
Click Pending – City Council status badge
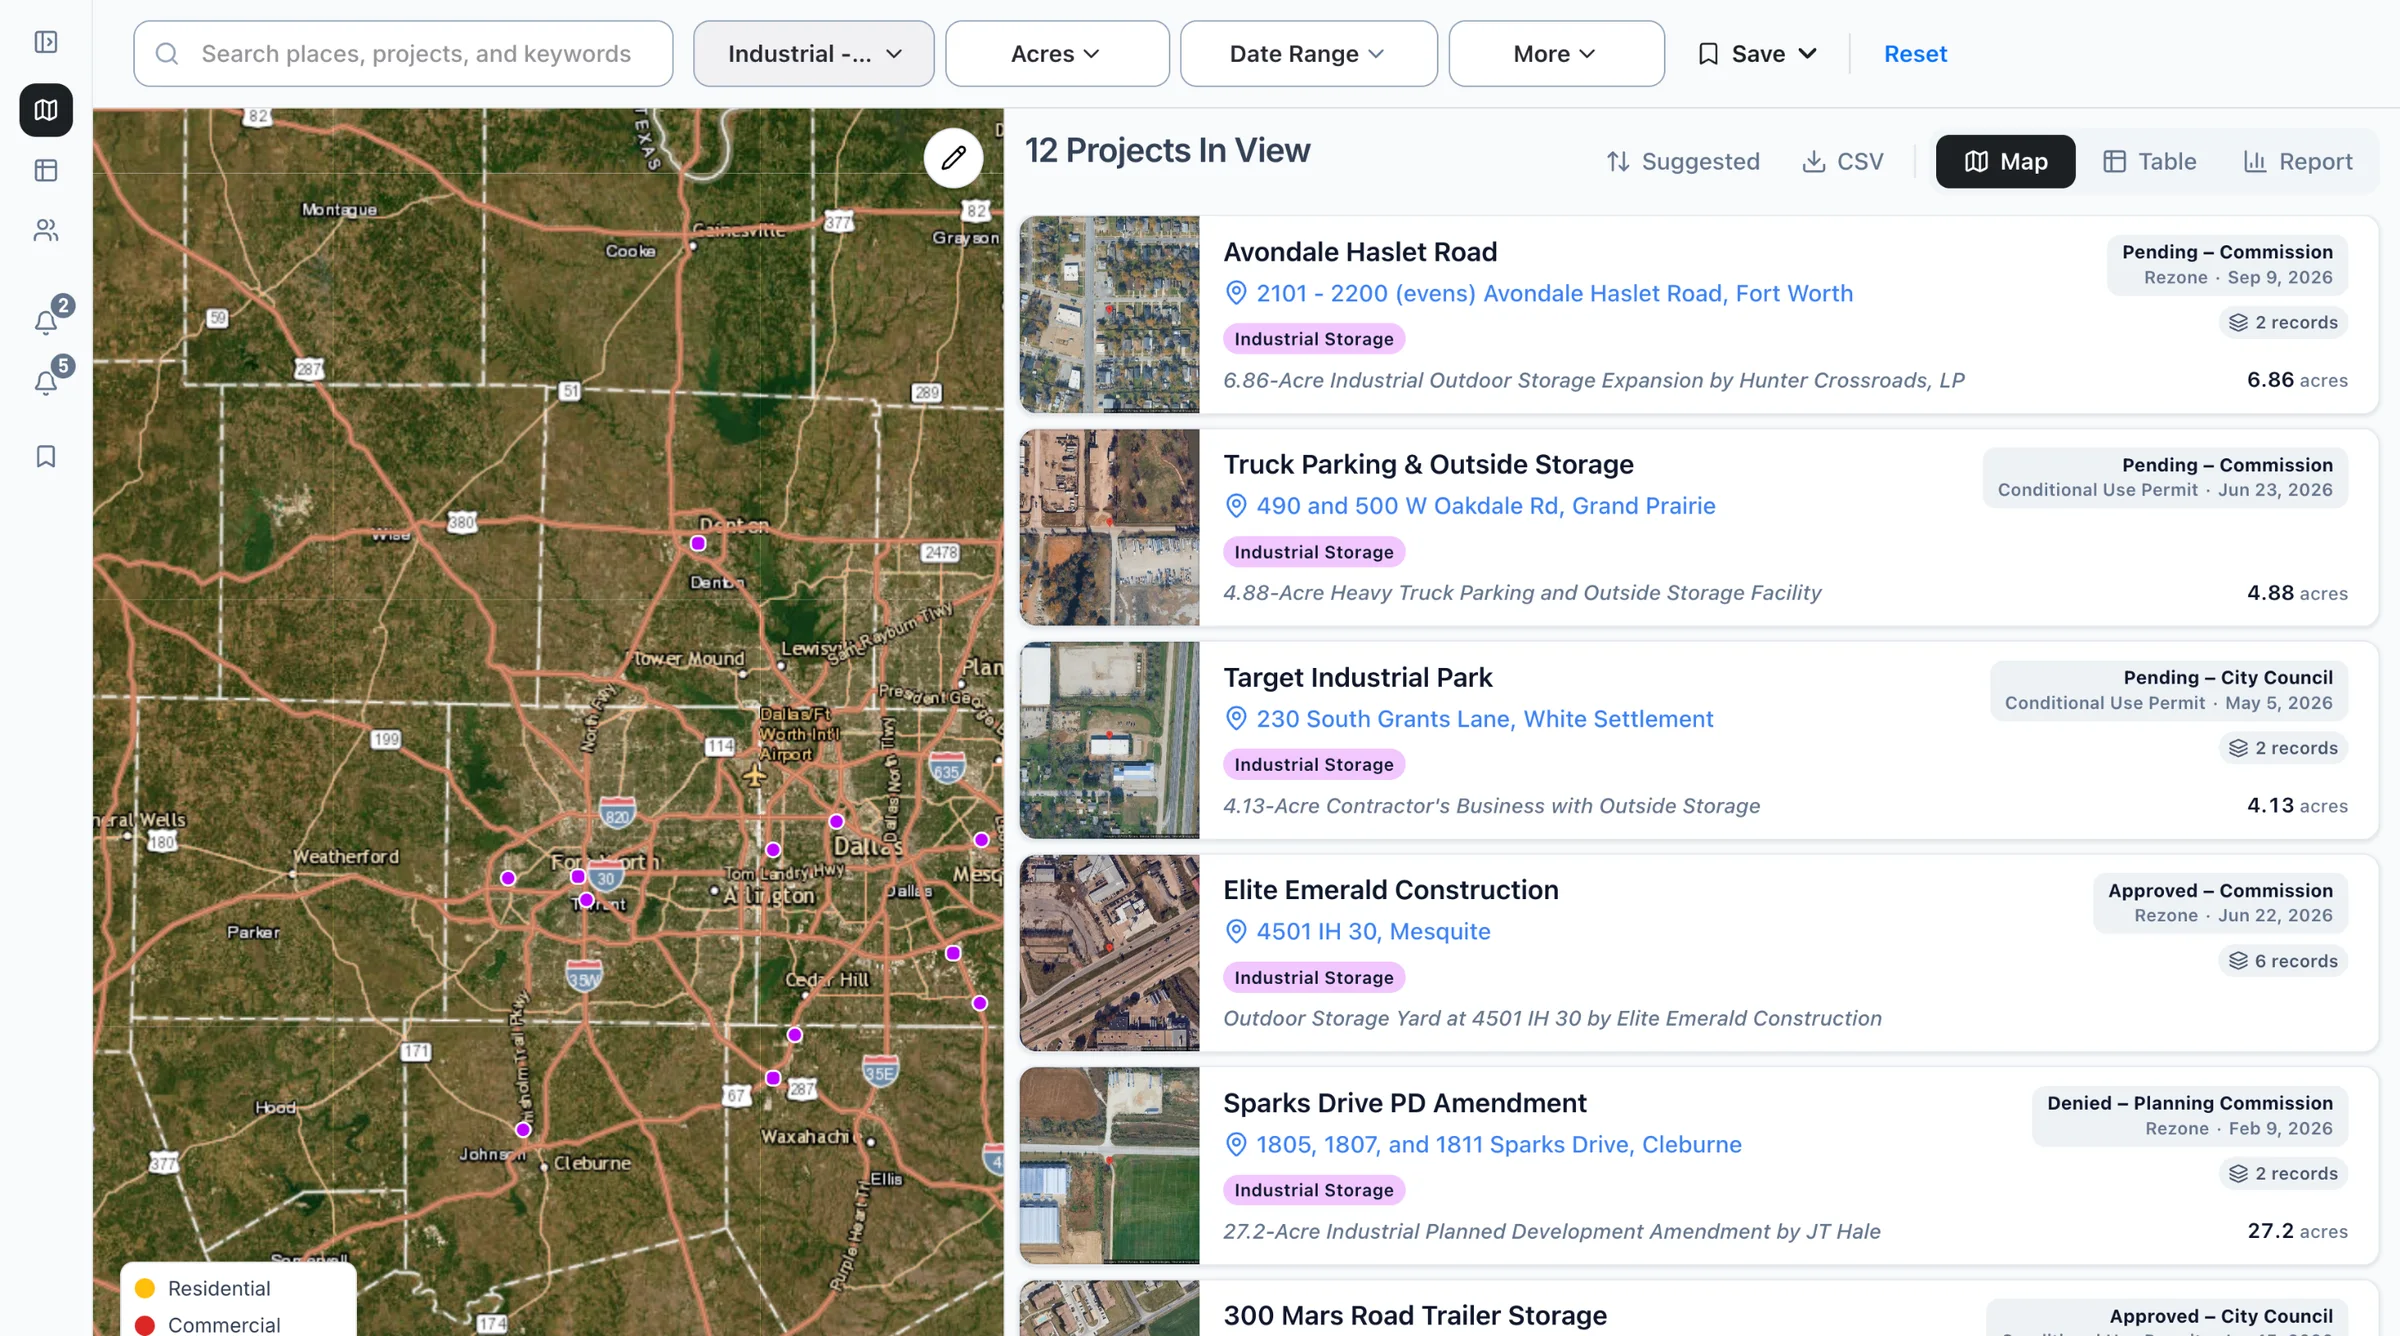click(2168, 690)
